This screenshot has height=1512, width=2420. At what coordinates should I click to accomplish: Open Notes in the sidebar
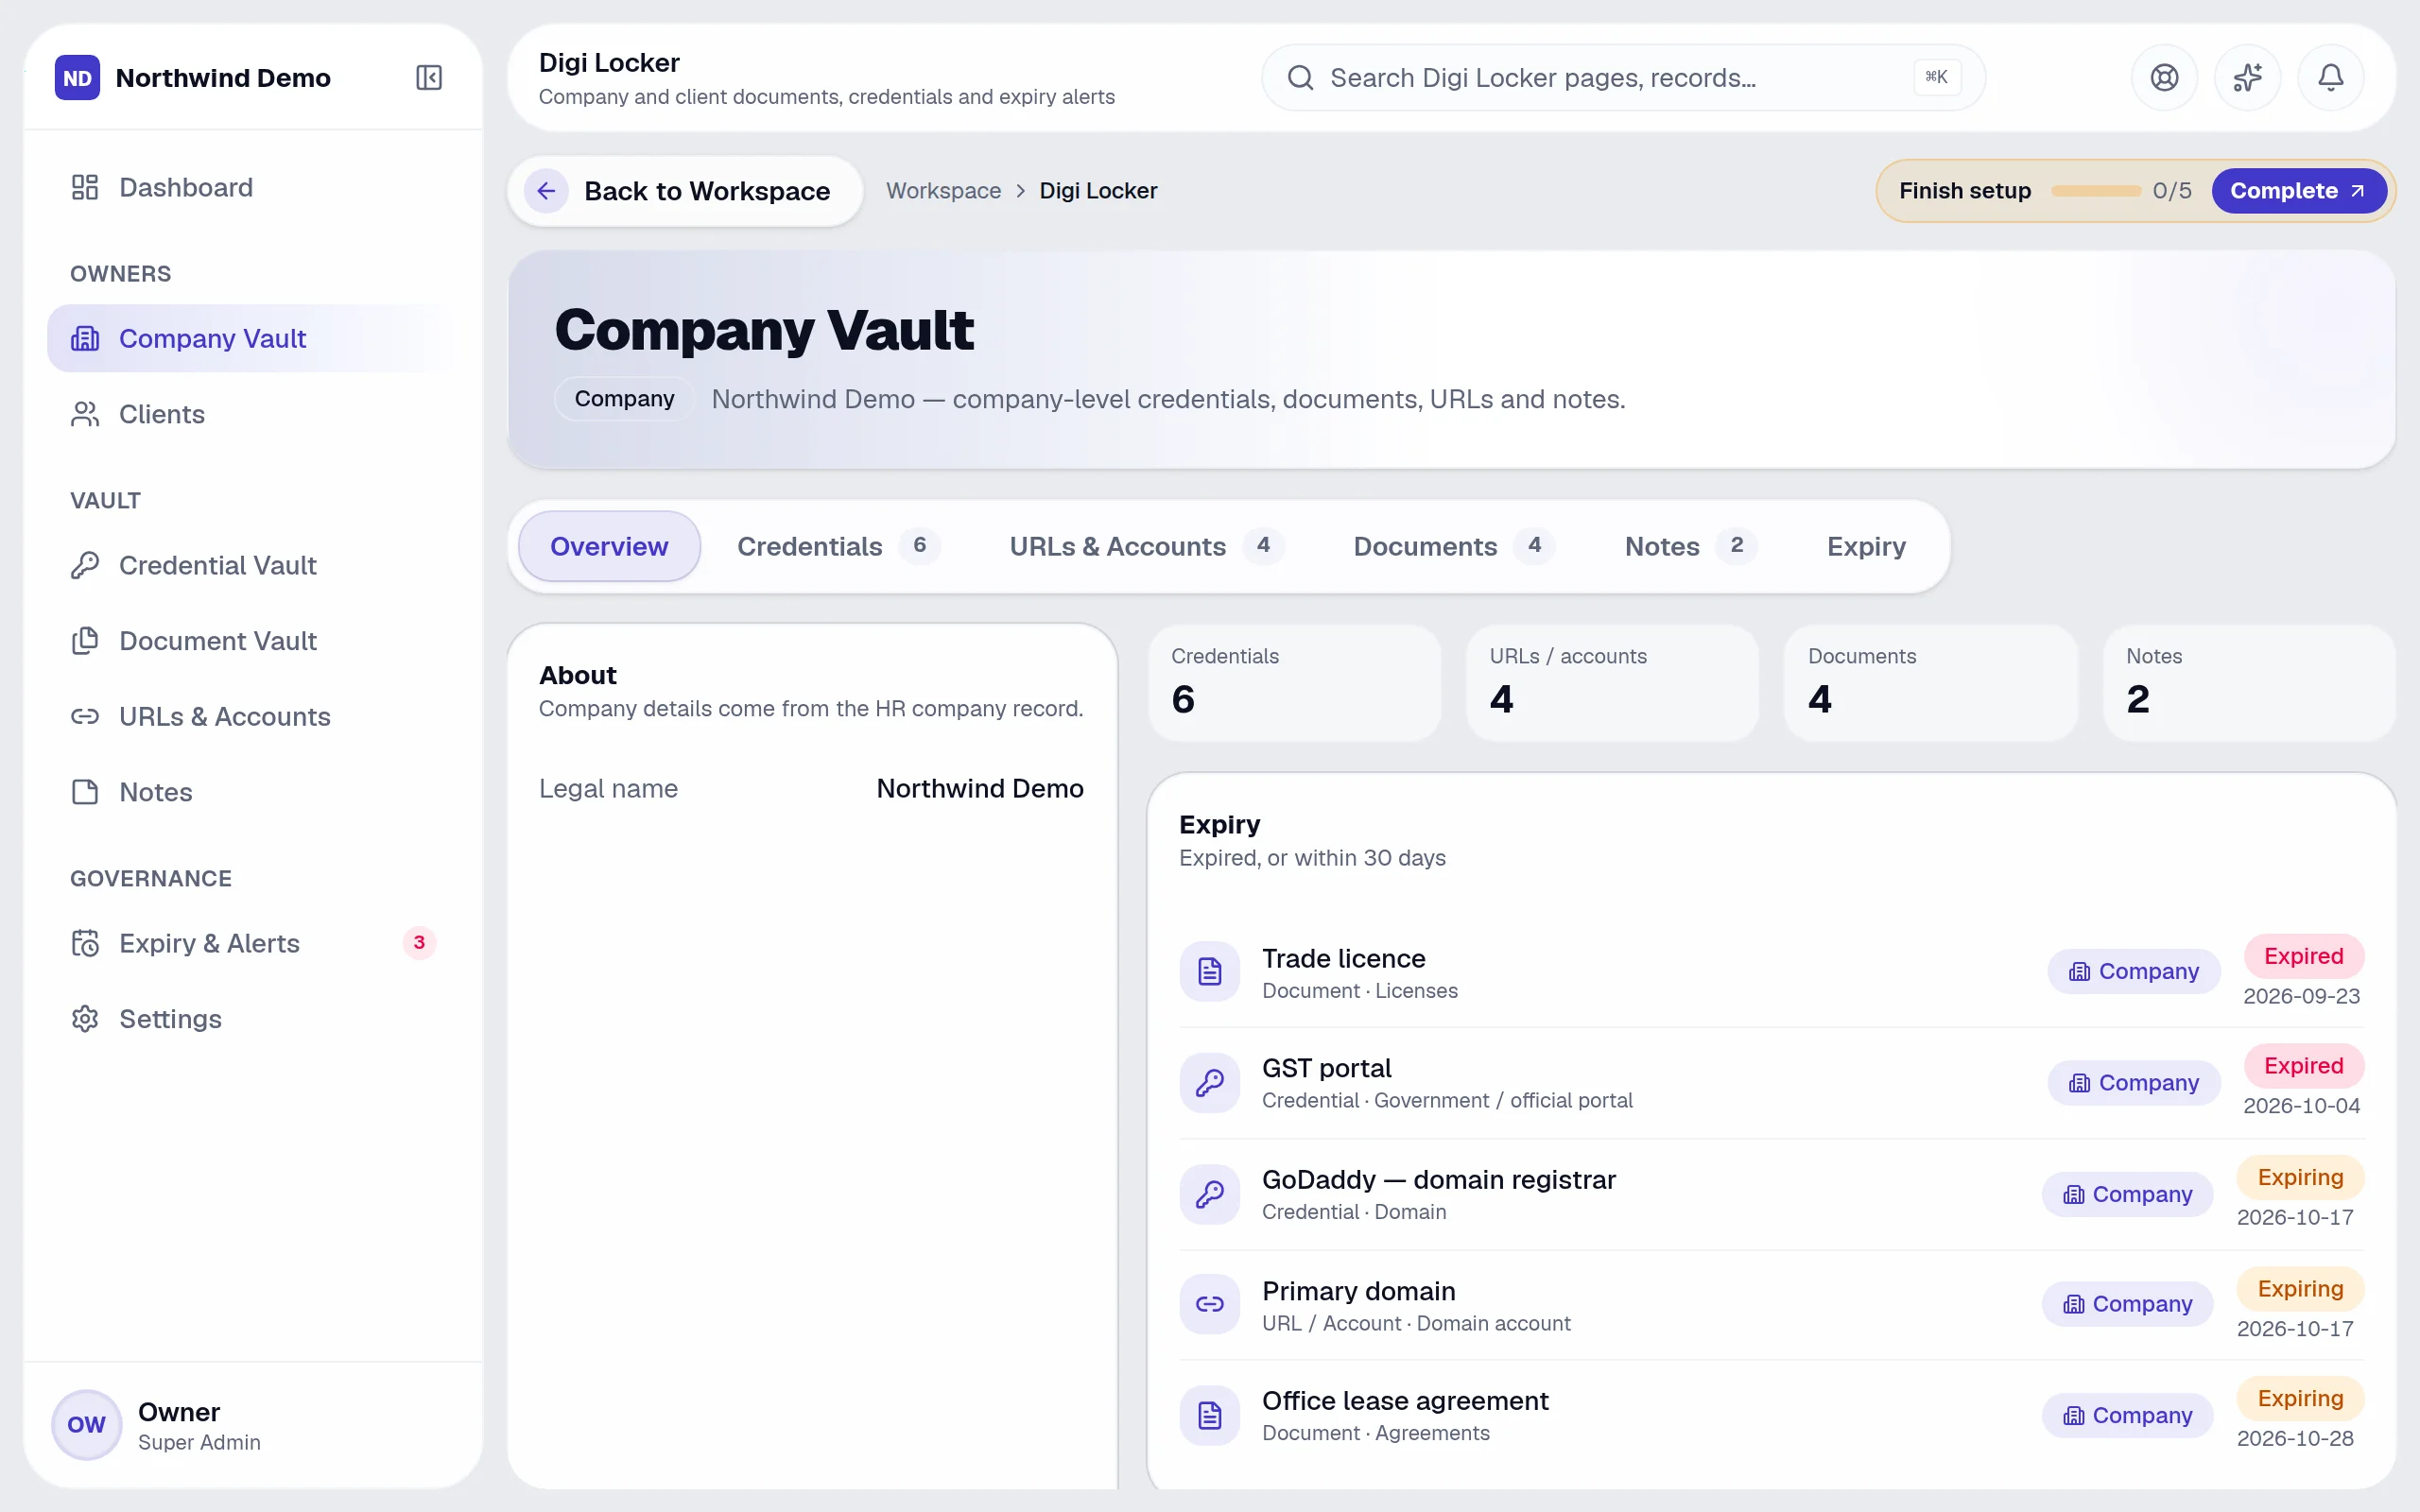(x=252, y=792)
